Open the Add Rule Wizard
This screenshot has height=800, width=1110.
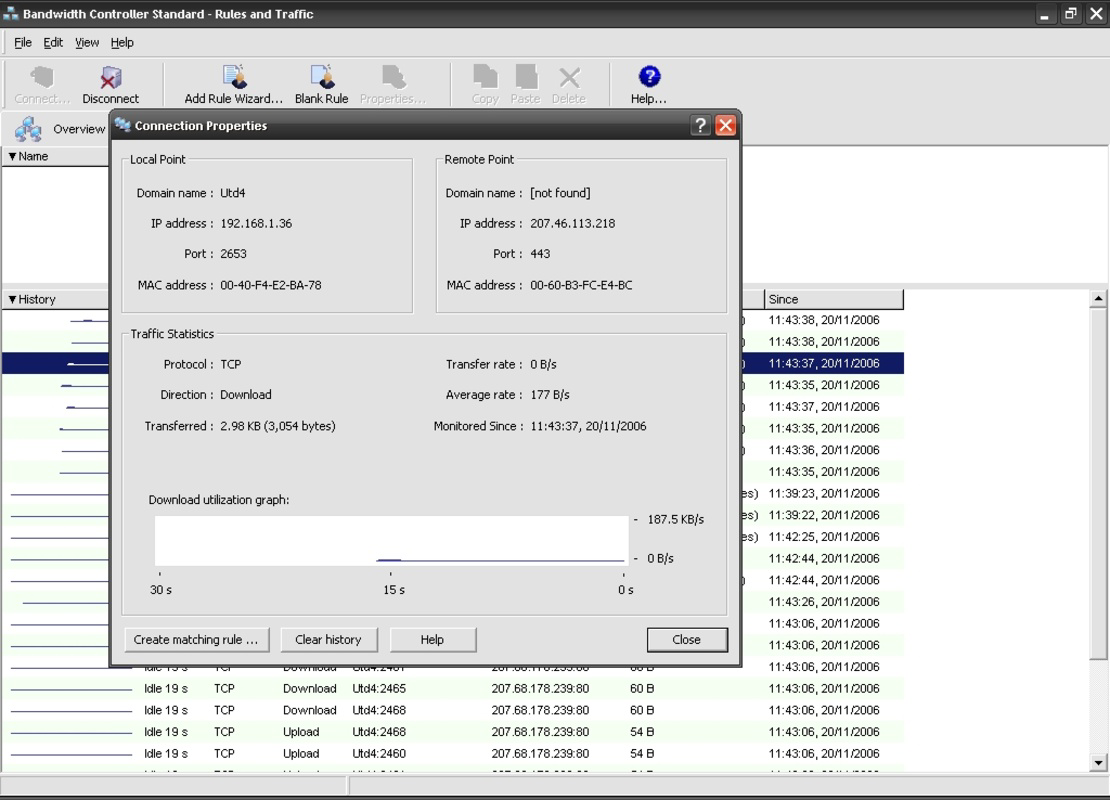point(231,82)
